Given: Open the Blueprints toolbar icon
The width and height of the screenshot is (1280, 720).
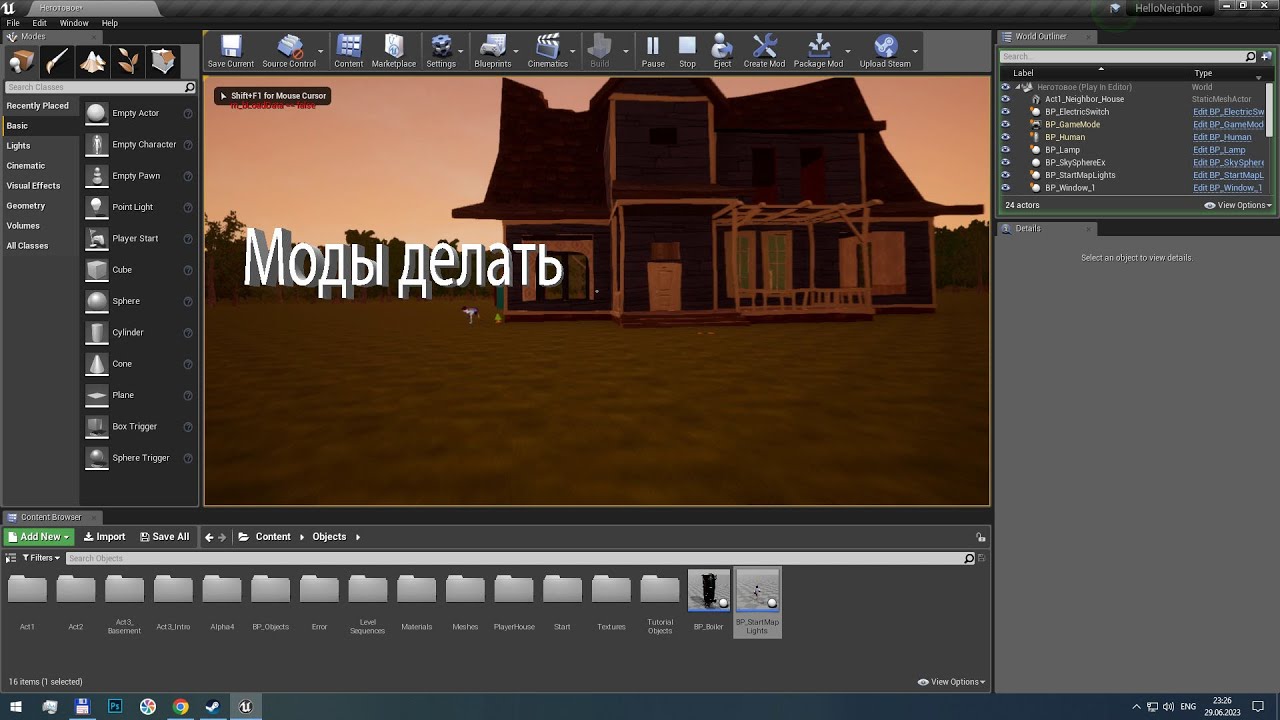Looking at the screenshot, I should coord(492,46).
